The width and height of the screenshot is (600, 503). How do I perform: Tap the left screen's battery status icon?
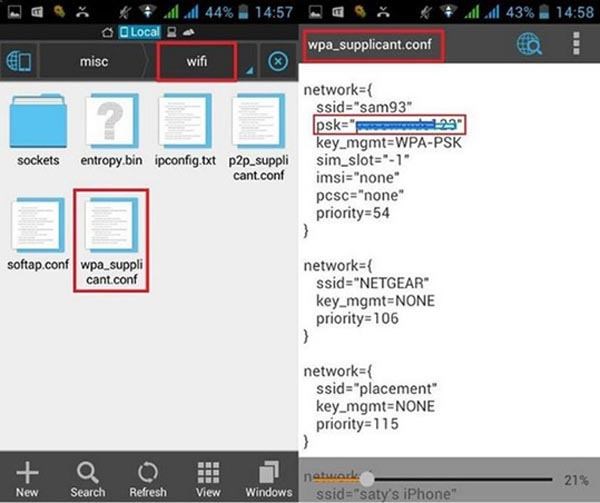243,12
